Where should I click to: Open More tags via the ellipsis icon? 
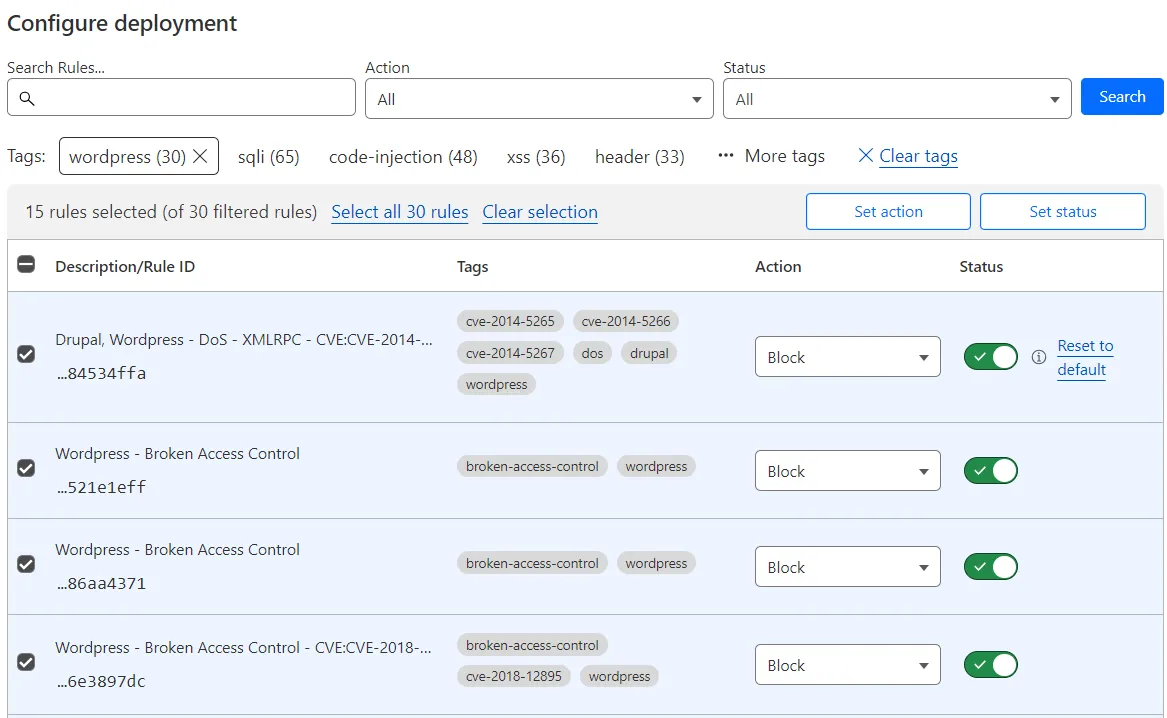(x=729, y=156)
